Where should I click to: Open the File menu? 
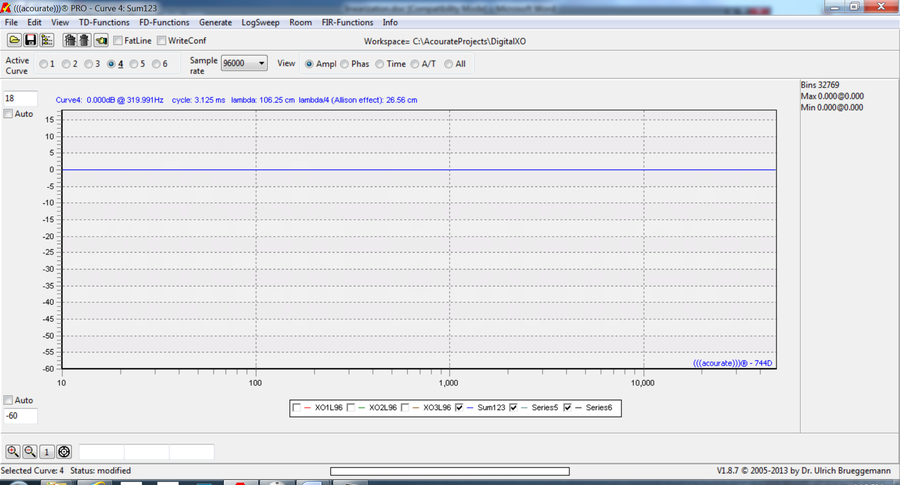(11, 22)
